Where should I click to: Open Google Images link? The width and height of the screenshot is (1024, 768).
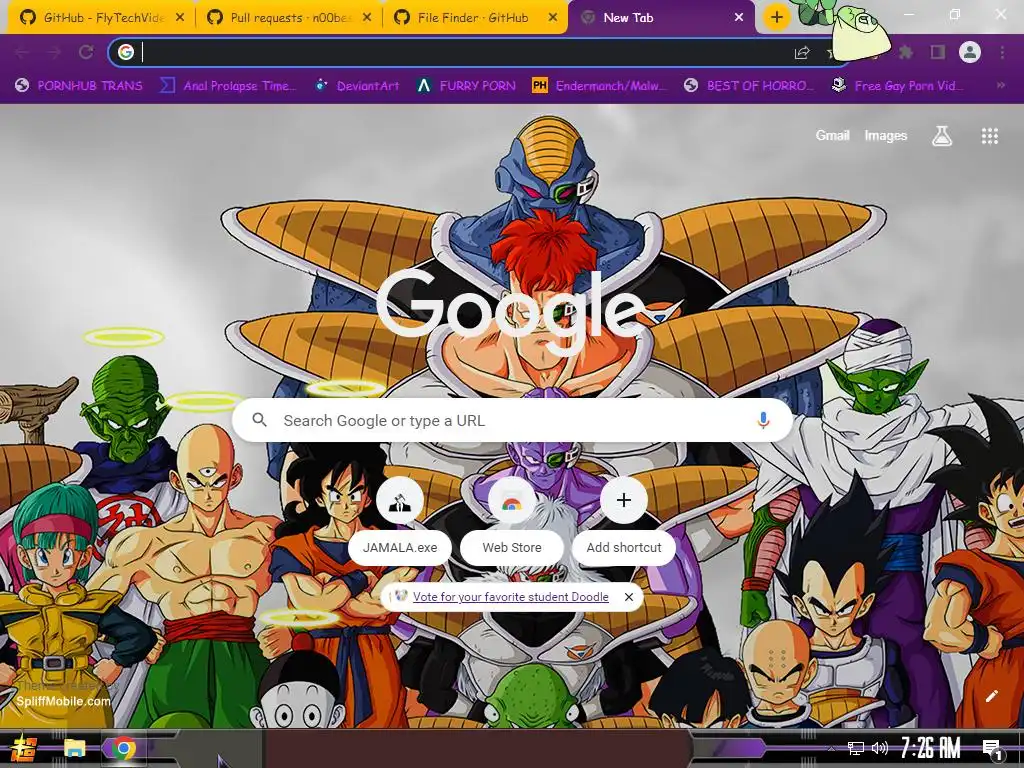(x=886, y=135)
